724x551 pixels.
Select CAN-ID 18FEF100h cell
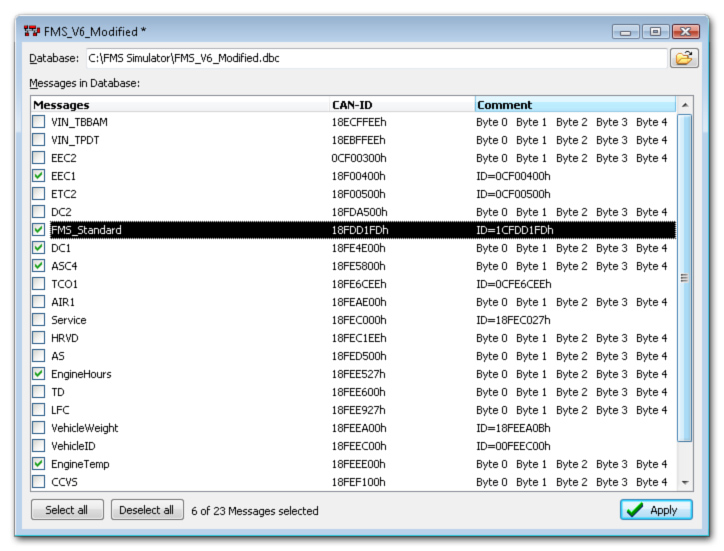click(x=358, y=482)
